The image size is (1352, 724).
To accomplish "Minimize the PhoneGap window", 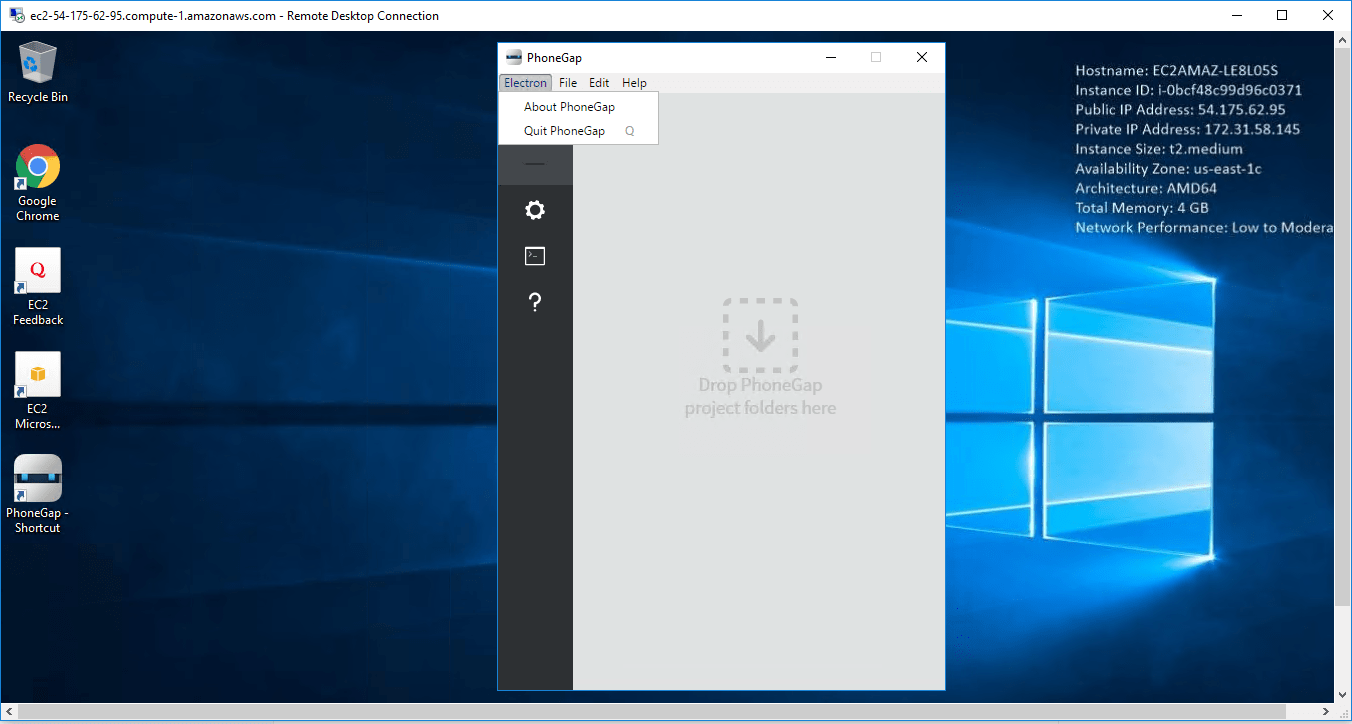I will (x=830, y=58).
